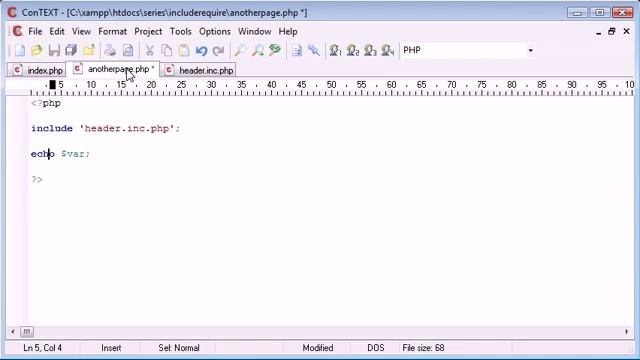Open the Help menu
Screen dimensions: 640x360
[x=288, y=31]
